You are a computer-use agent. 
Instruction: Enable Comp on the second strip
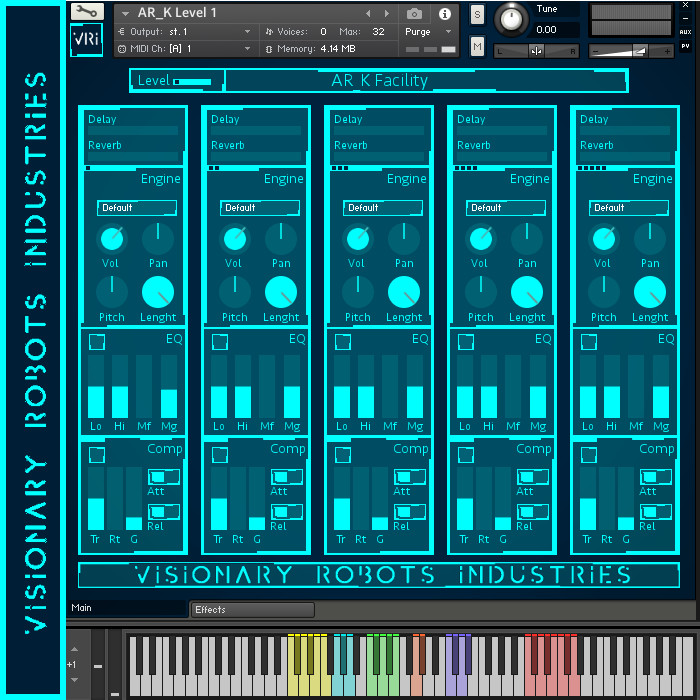220,454
